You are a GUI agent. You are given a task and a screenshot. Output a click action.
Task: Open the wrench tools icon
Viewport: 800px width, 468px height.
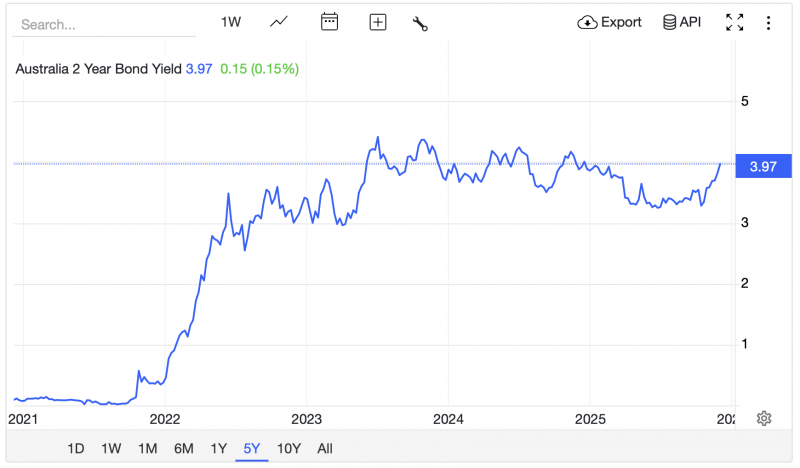[420, 23]
